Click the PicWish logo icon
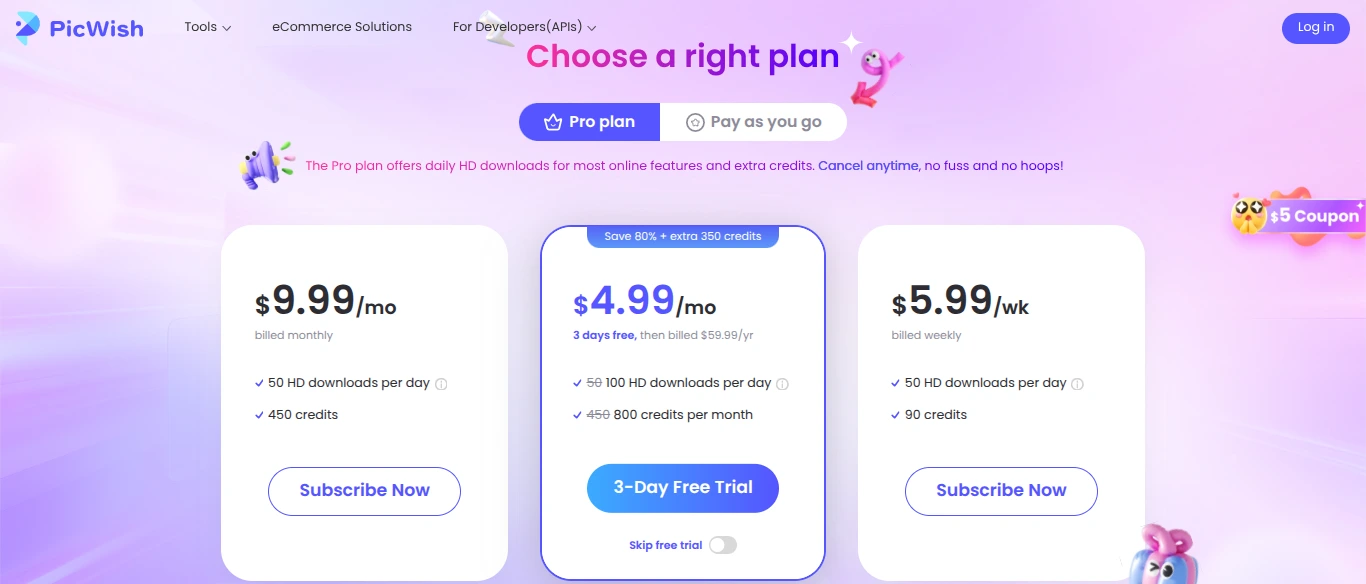This screenshot has width=1366, height=584. [28, 28]
